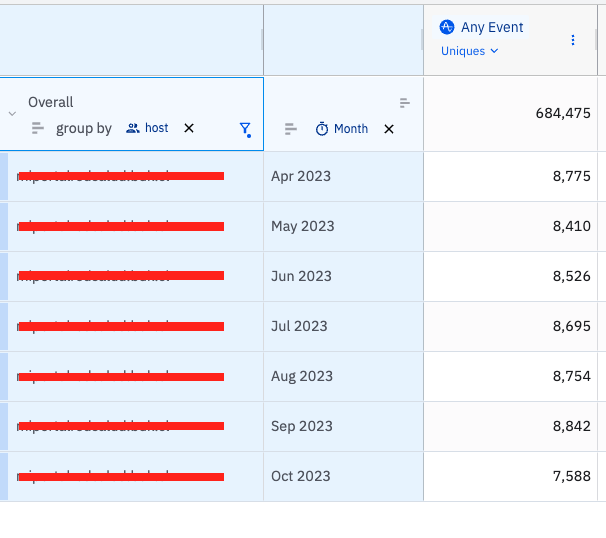Screen dimensions: 606x538
Task: Select the Oct 2023 month cell
Action: pyautogui.click(x=343, y=477)
